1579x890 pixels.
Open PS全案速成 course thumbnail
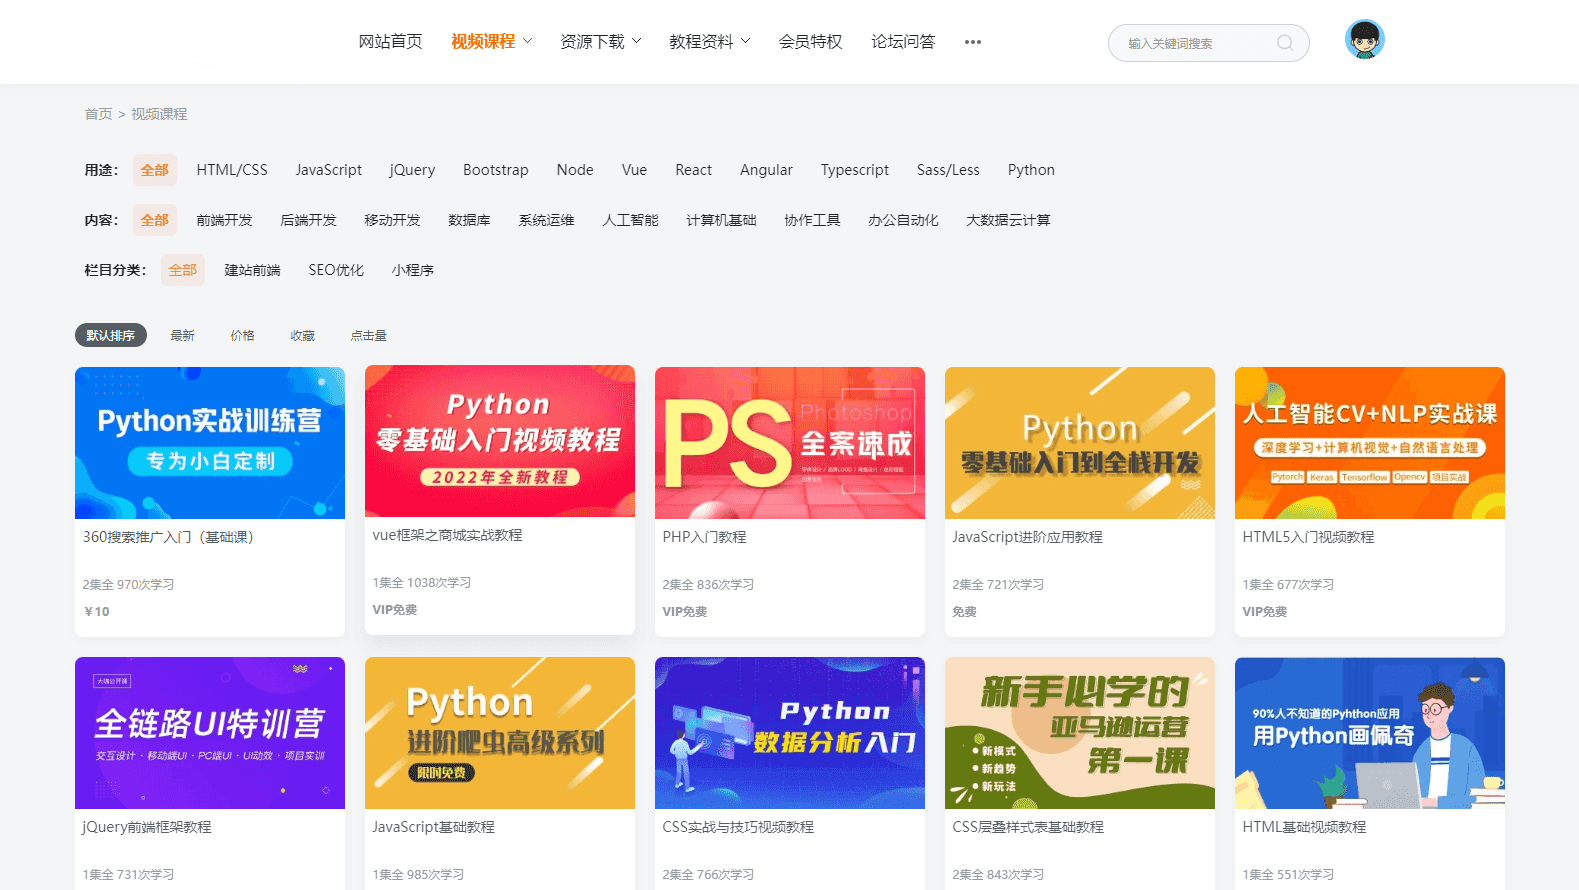tap(790, 443)
